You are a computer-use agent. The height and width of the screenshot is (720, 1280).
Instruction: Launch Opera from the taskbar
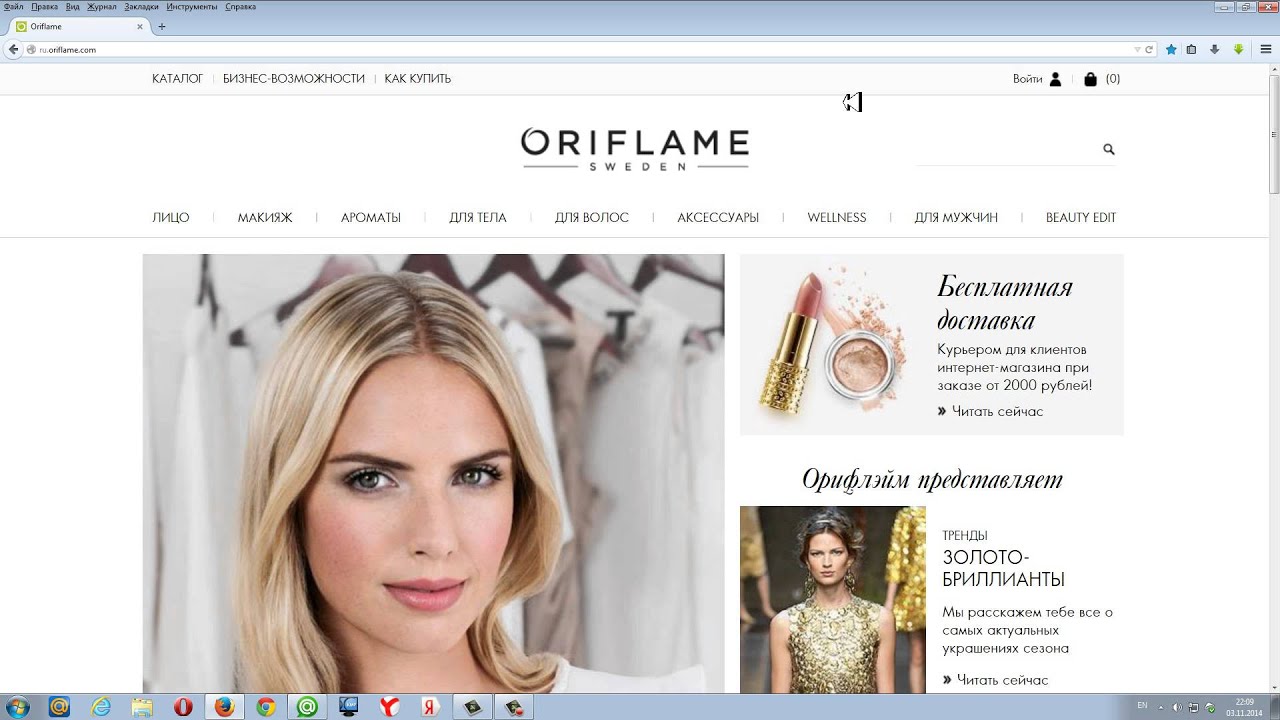[183, 707]
